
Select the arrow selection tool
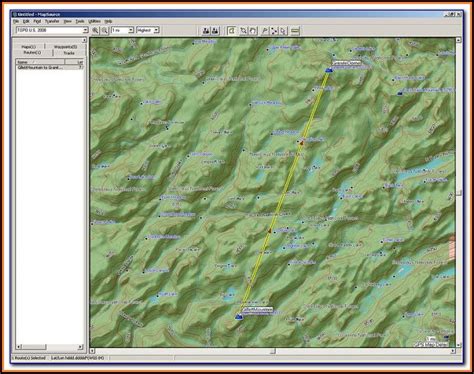(283, 31)
